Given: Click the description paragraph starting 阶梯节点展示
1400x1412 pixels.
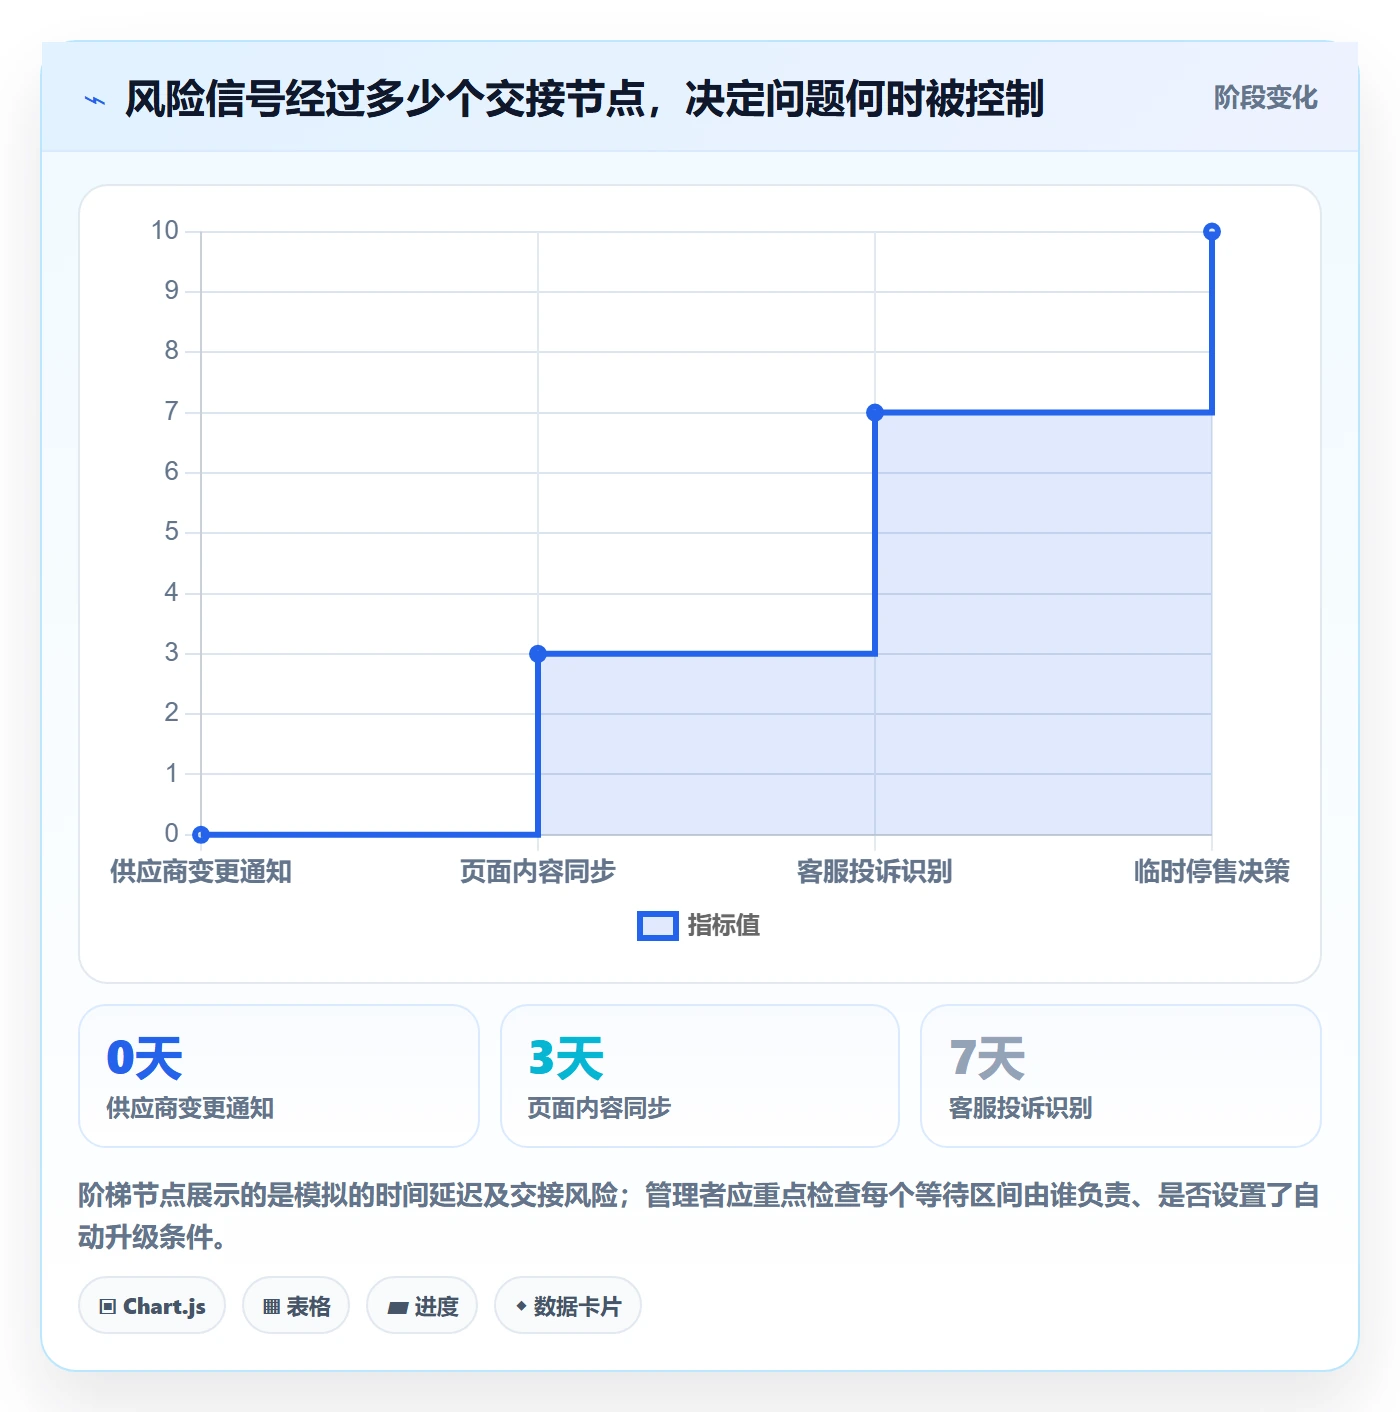Looking at the screenshot, I should (699, 1216).
